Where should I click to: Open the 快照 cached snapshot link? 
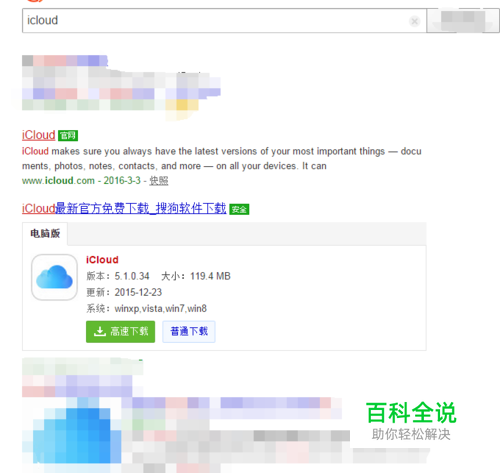[159, 181]
